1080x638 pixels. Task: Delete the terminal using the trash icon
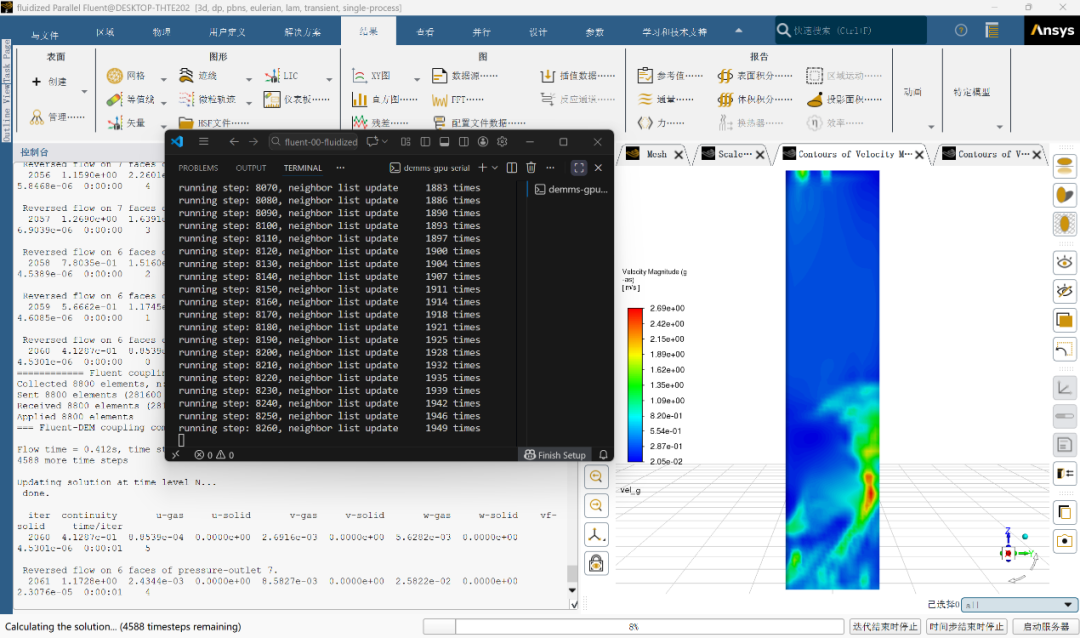click(x=531, y=168)
